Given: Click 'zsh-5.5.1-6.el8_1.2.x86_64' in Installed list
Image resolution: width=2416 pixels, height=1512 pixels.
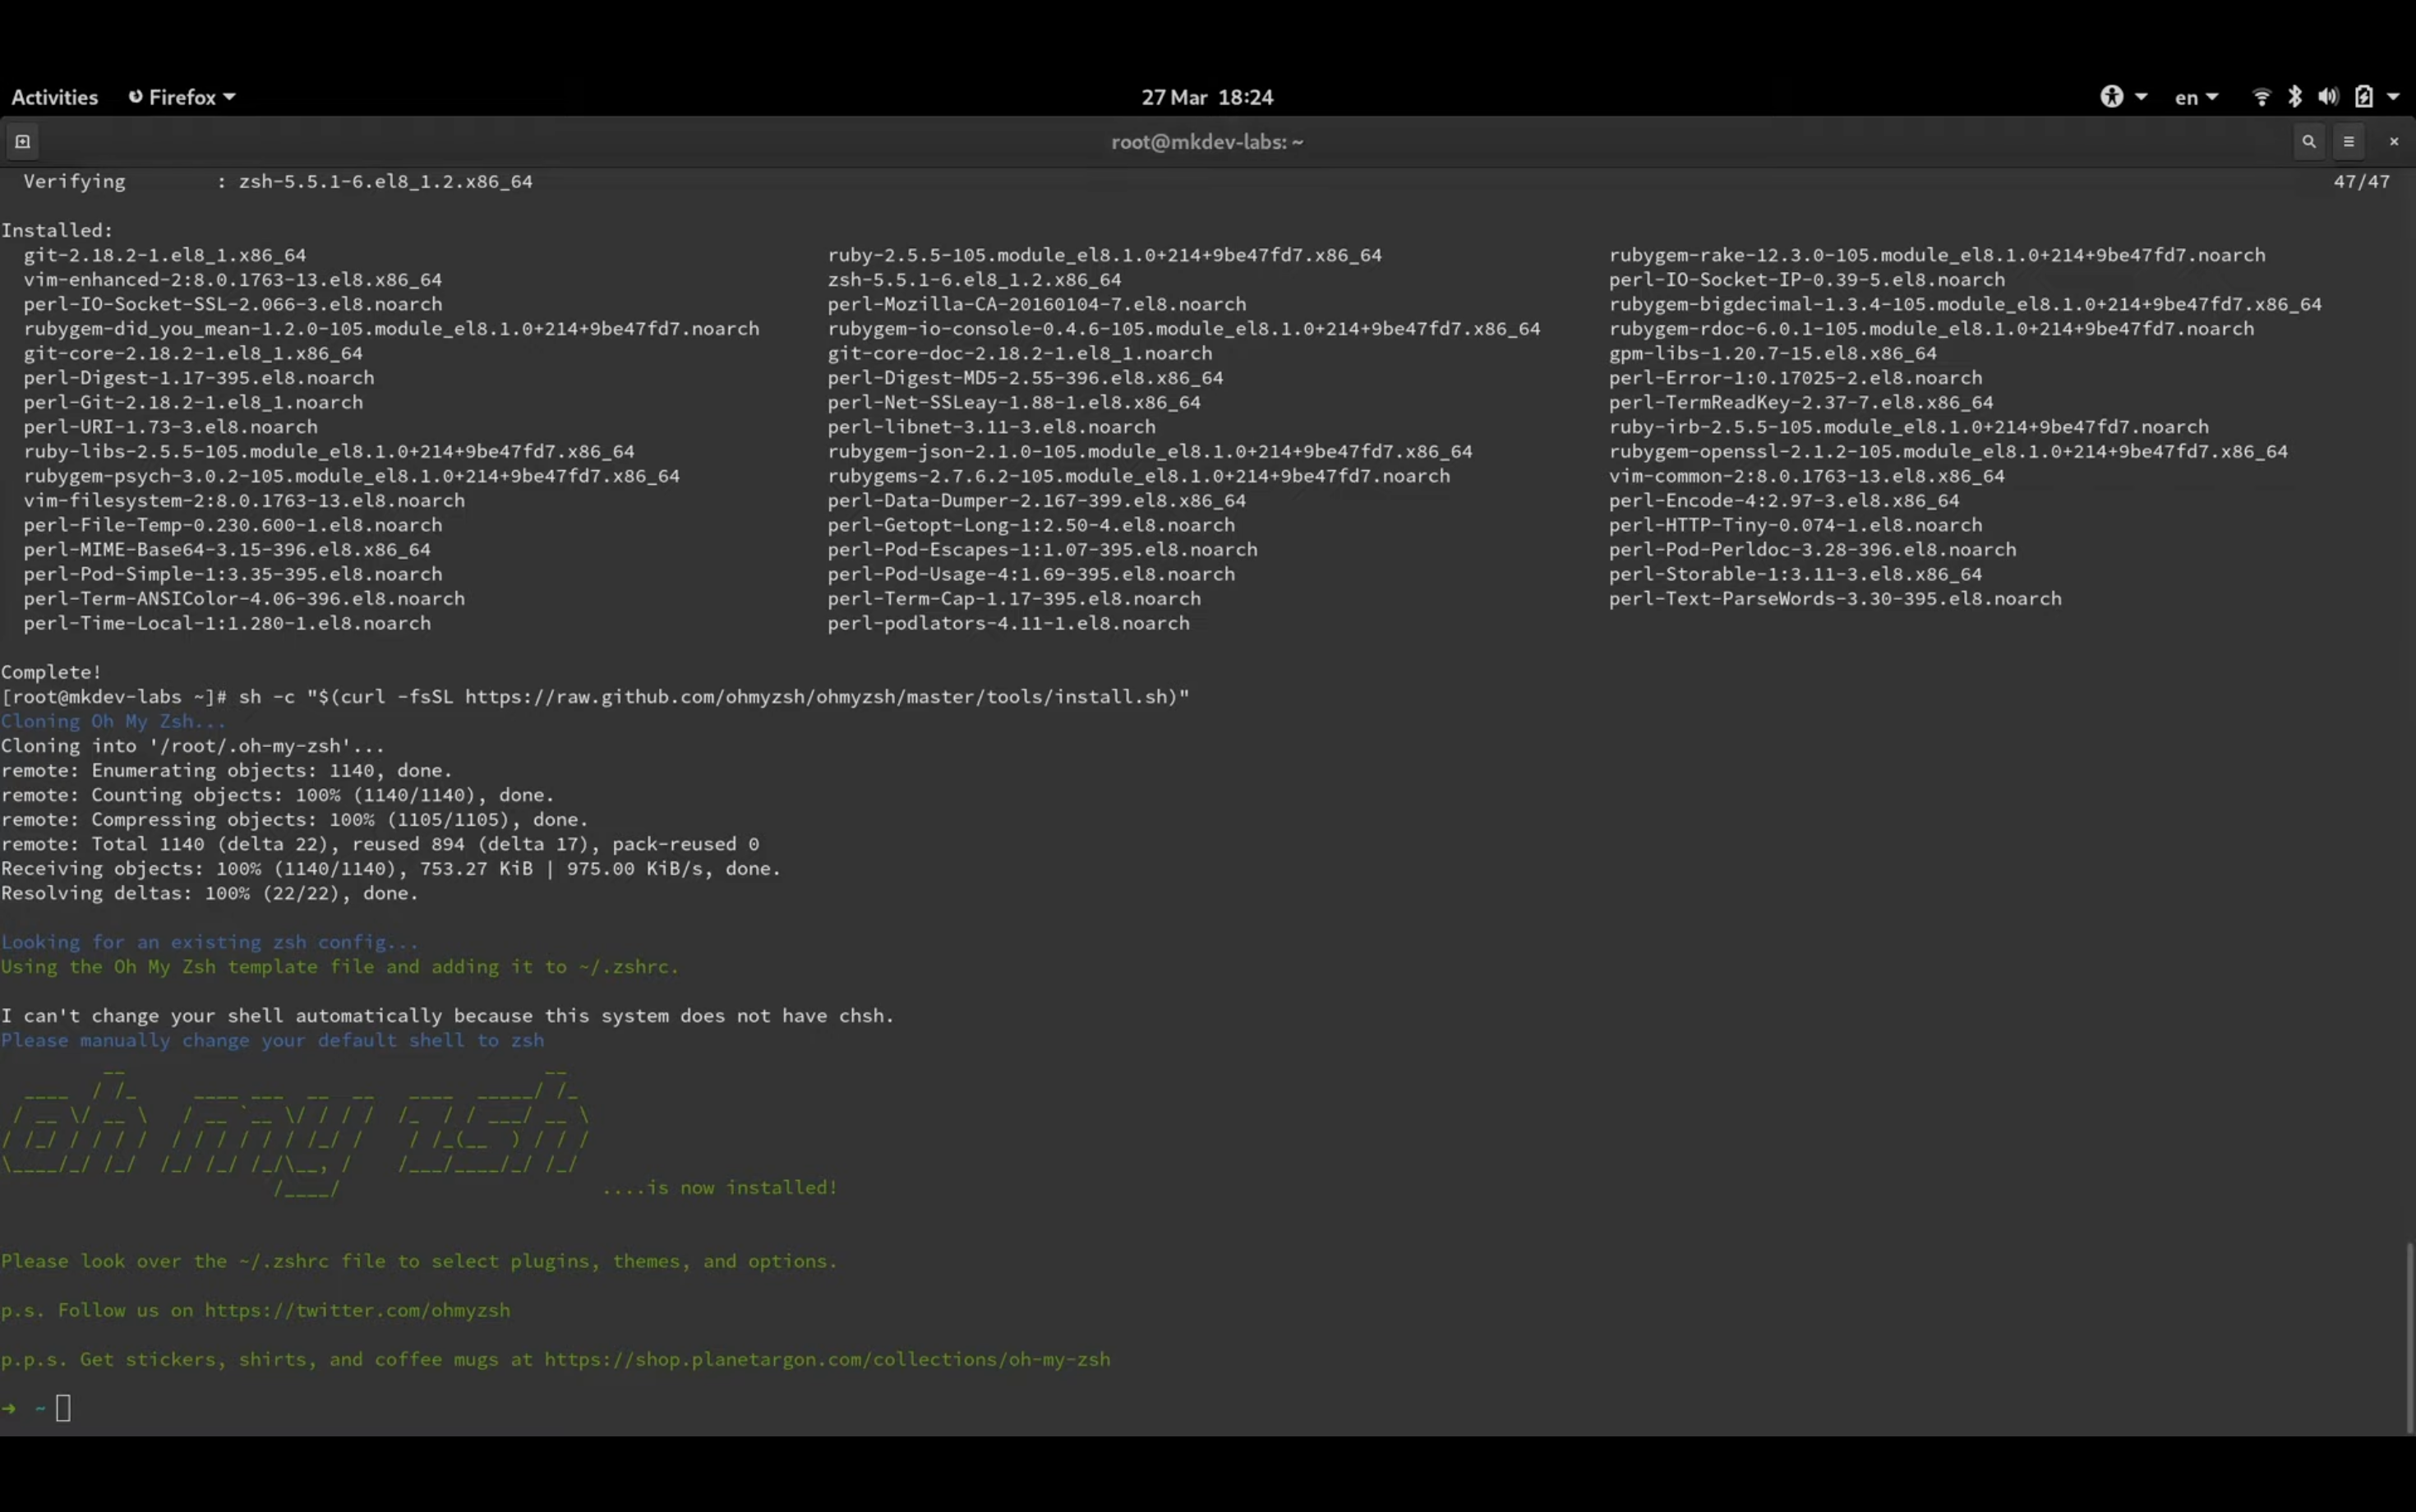Looking at the screenshot, I should pos(974,280).
